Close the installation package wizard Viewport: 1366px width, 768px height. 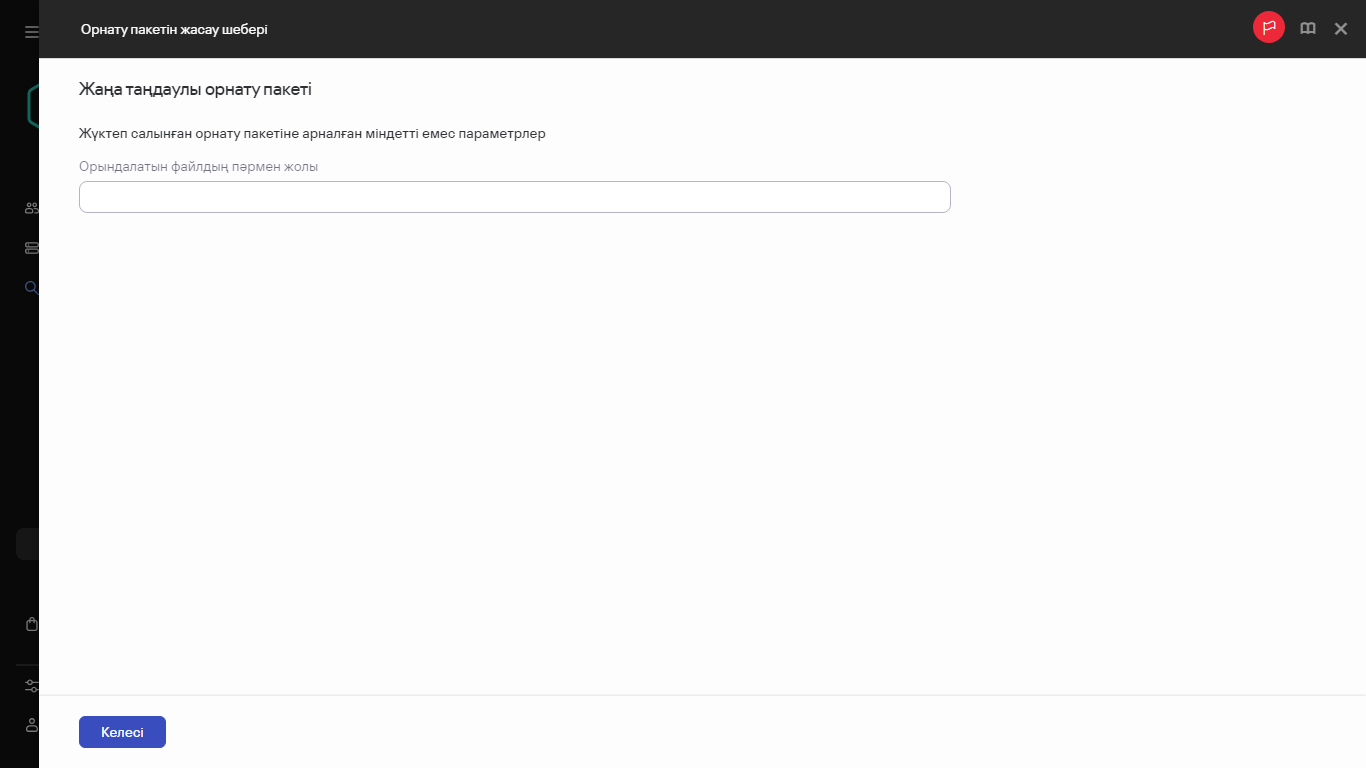(1341, 29)
